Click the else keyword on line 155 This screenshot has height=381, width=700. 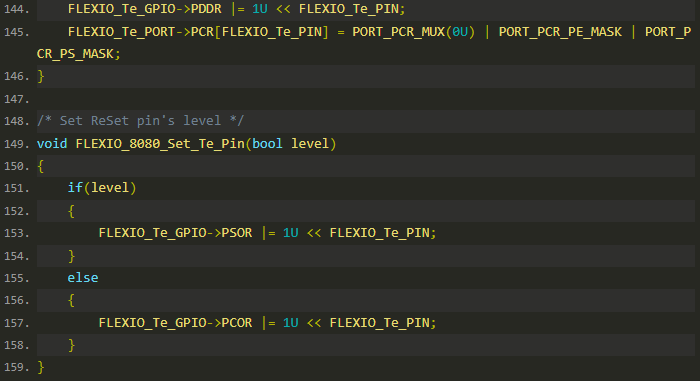coord(83,278)
